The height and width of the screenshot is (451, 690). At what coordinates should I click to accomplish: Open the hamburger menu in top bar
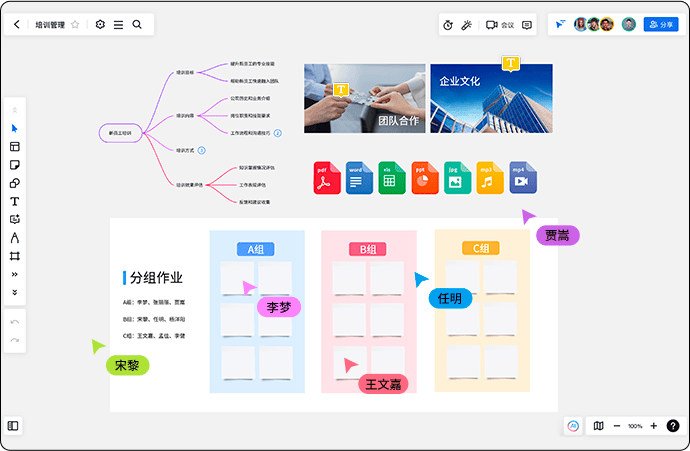point(118,25)
